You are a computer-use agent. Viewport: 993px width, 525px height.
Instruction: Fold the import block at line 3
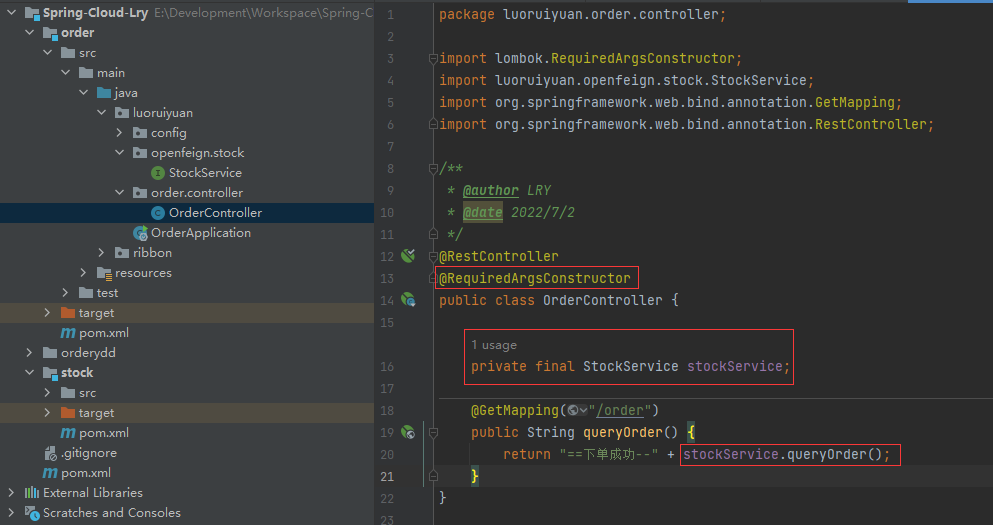coord(433,58)
